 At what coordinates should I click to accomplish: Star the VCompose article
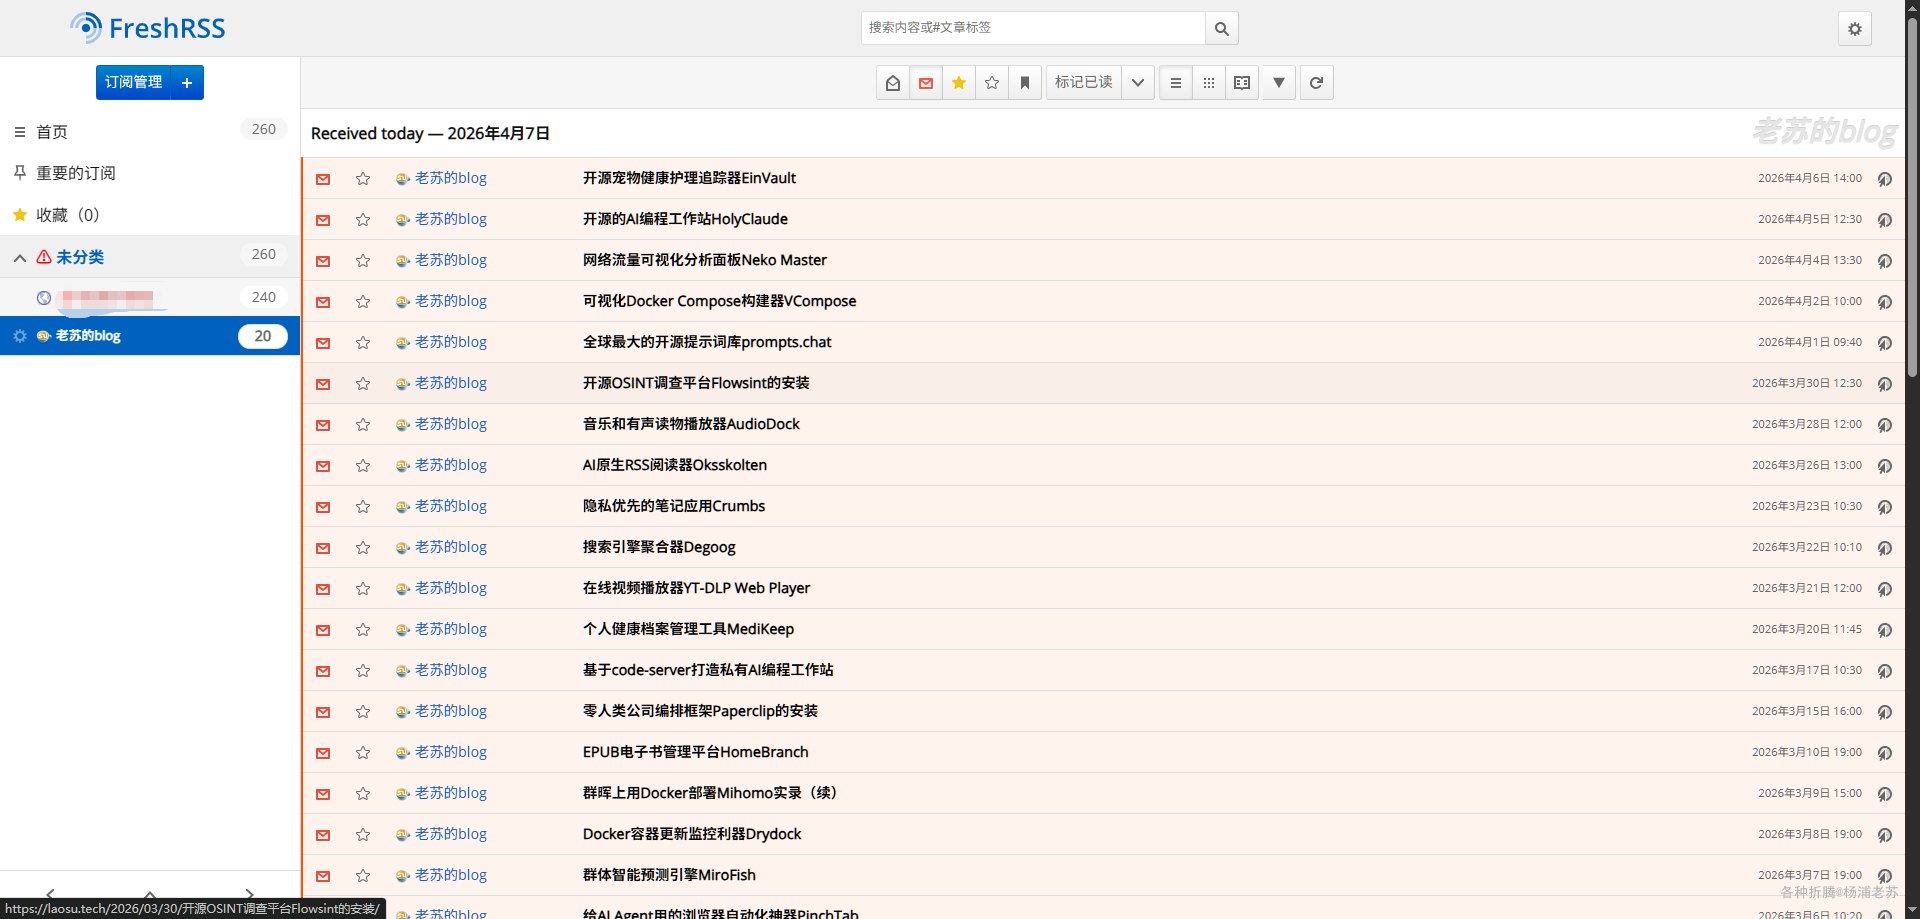point(363,302)
